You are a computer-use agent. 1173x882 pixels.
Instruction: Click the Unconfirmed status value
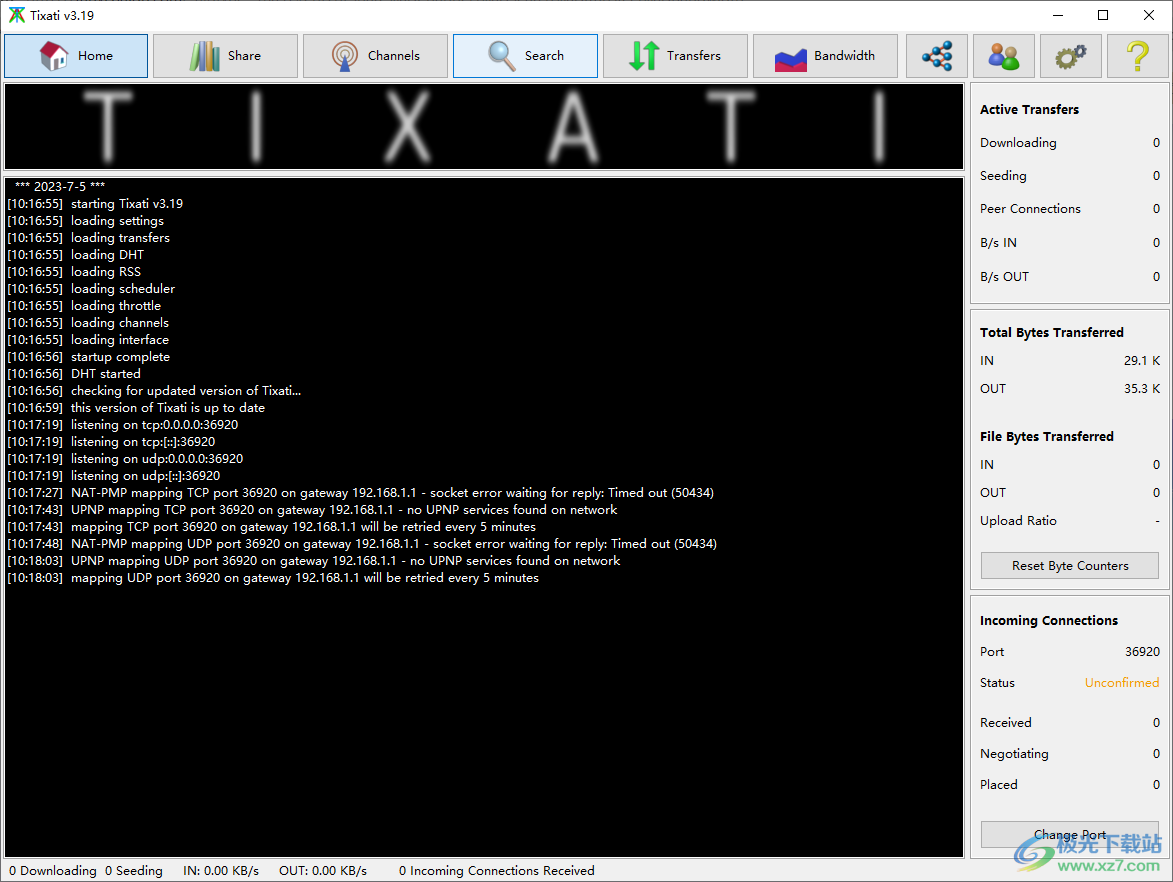click(1121, 682)
